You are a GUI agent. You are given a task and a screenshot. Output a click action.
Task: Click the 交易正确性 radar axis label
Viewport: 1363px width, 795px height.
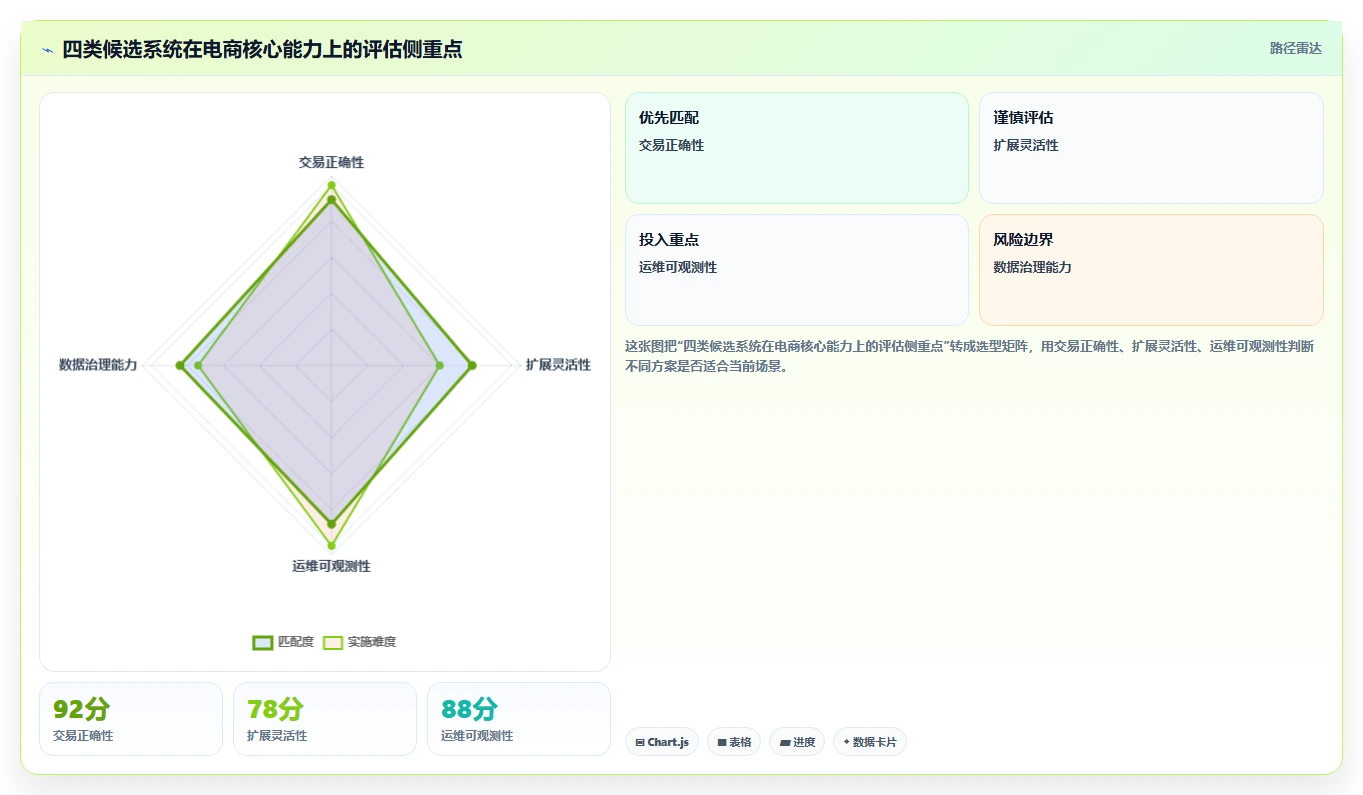[331, 162]
